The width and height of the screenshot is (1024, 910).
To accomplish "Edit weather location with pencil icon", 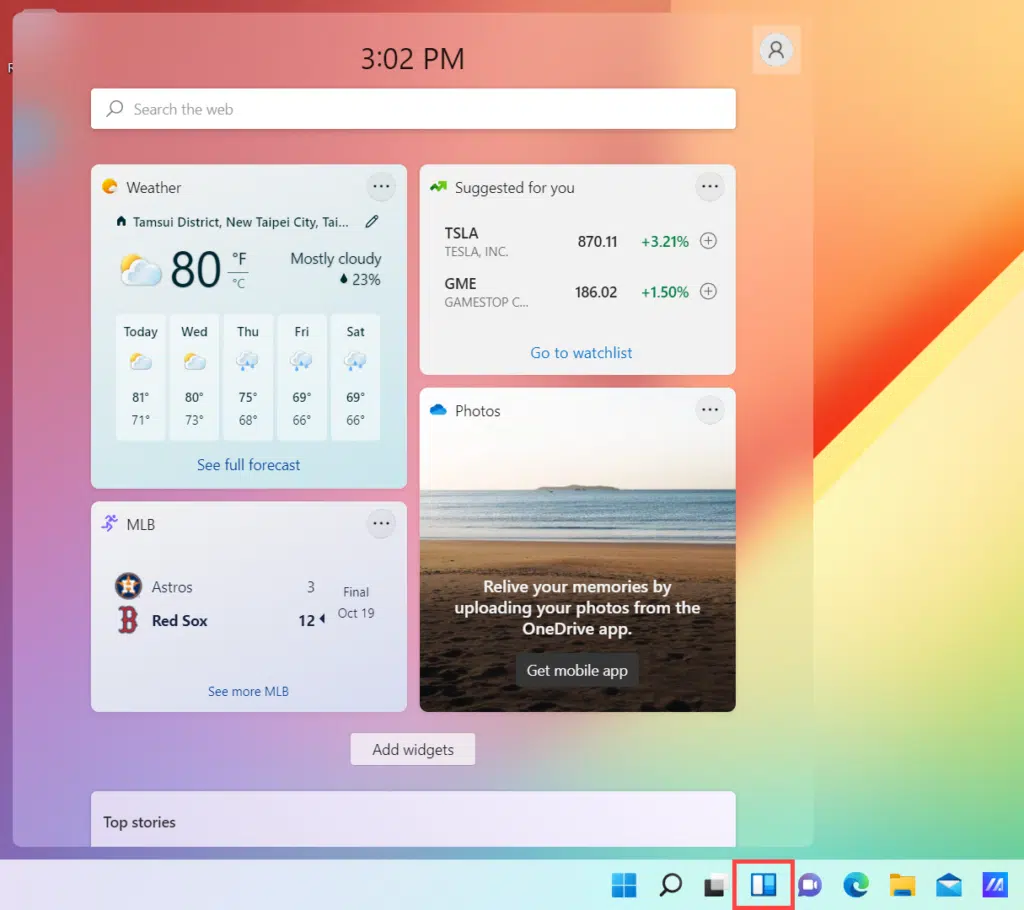I will [372, 222].
